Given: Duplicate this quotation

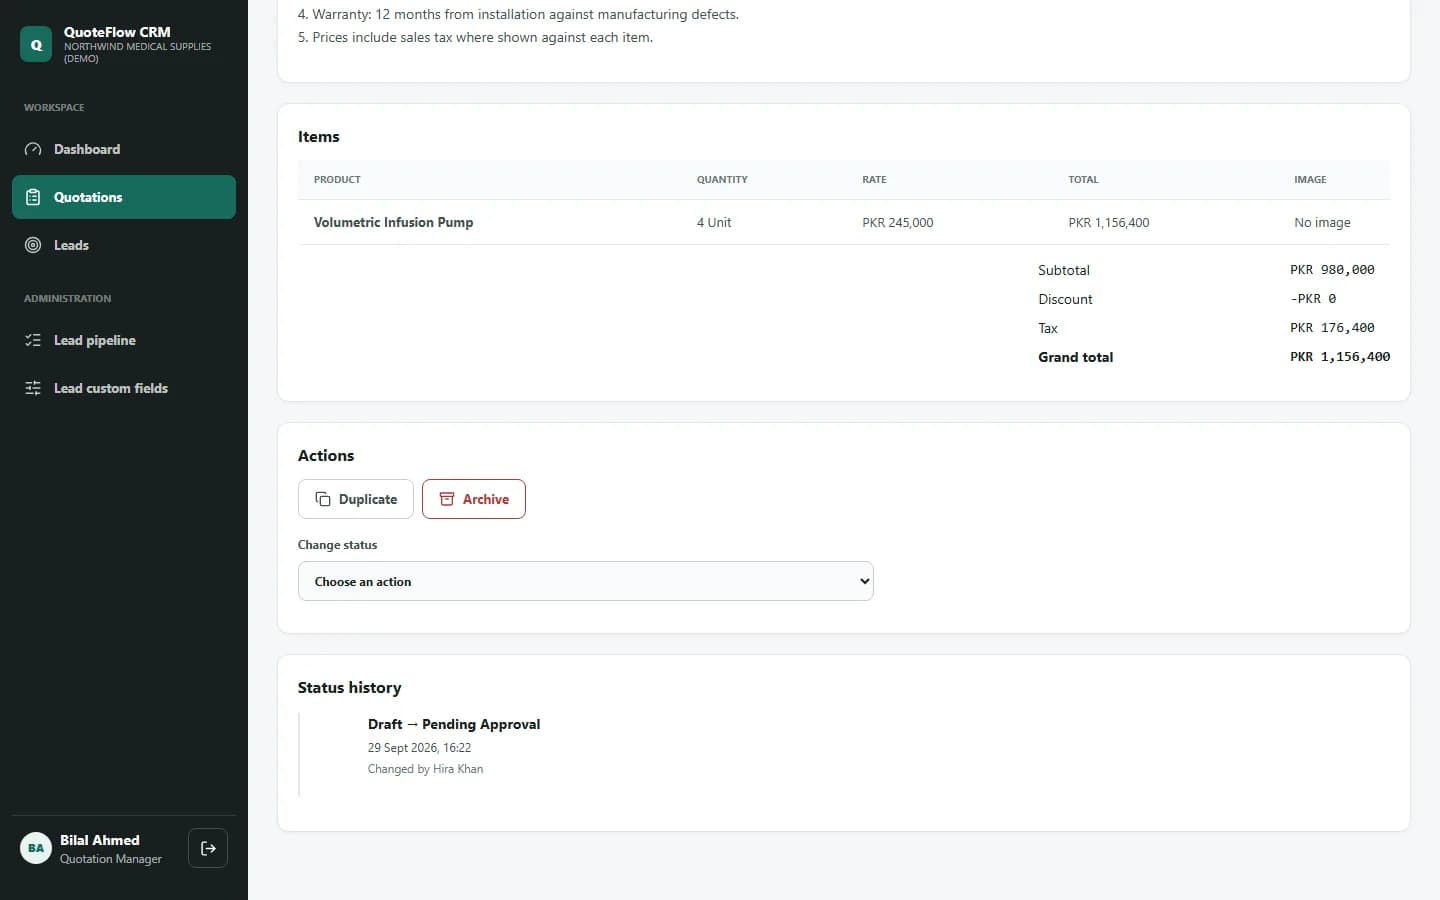Looking at the screenshot, I should [x=356, y=499].
